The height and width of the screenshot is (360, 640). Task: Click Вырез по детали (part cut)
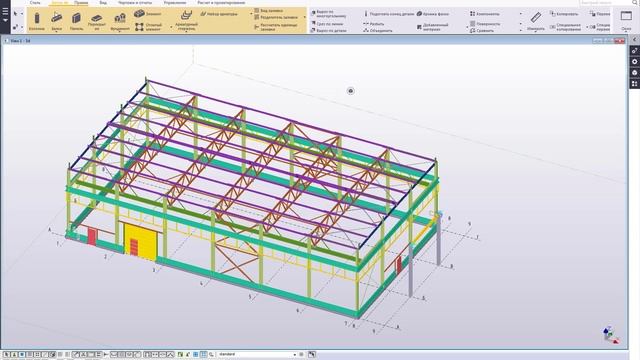329,31
